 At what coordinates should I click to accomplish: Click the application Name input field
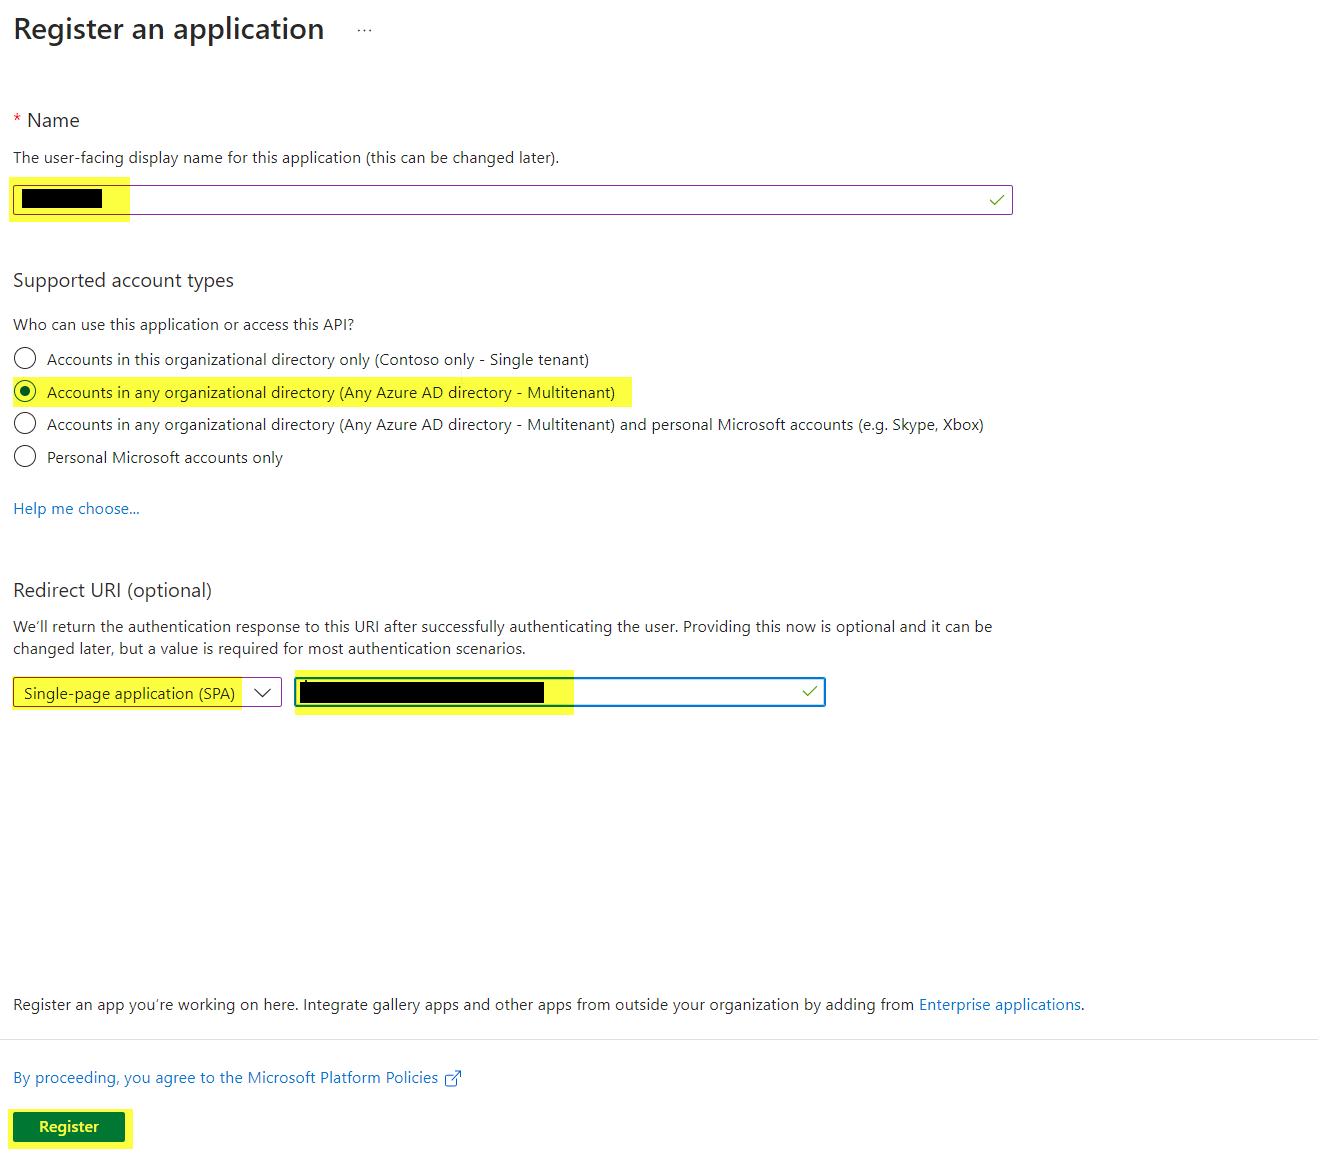[512, 200]
